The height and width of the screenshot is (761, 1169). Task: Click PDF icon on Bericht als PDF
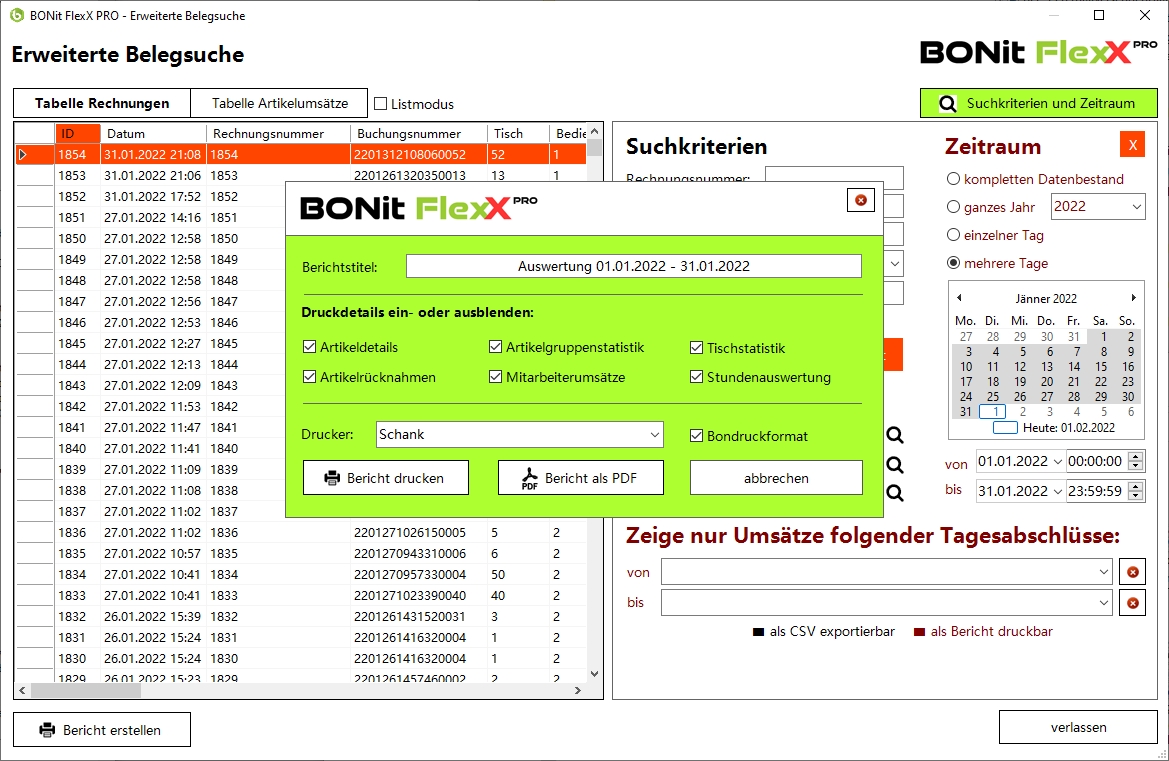530,479
